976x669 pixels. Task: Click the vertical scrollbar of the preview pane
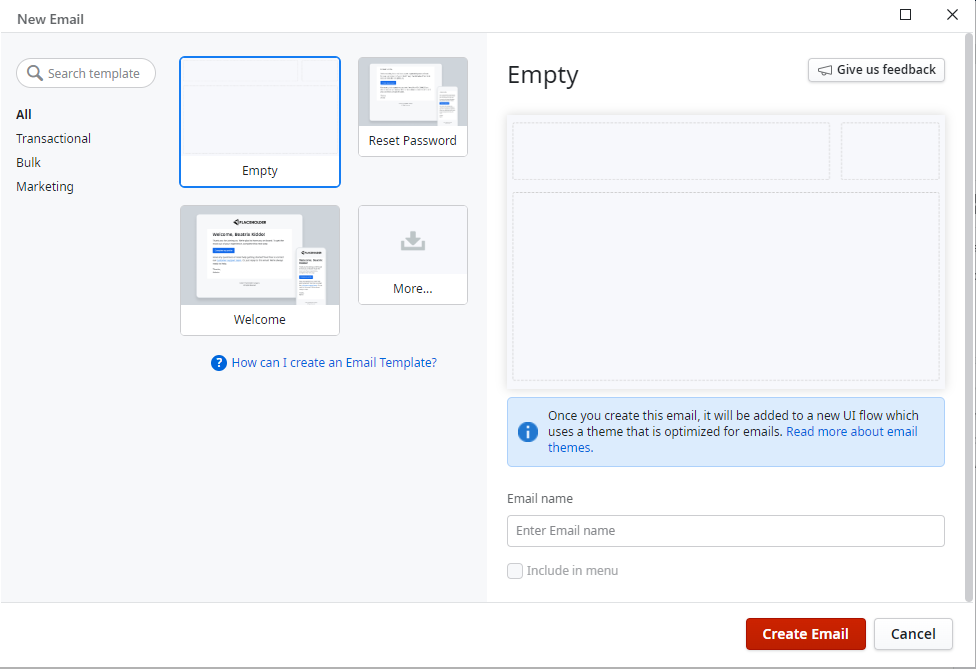[x=969, y=317]
